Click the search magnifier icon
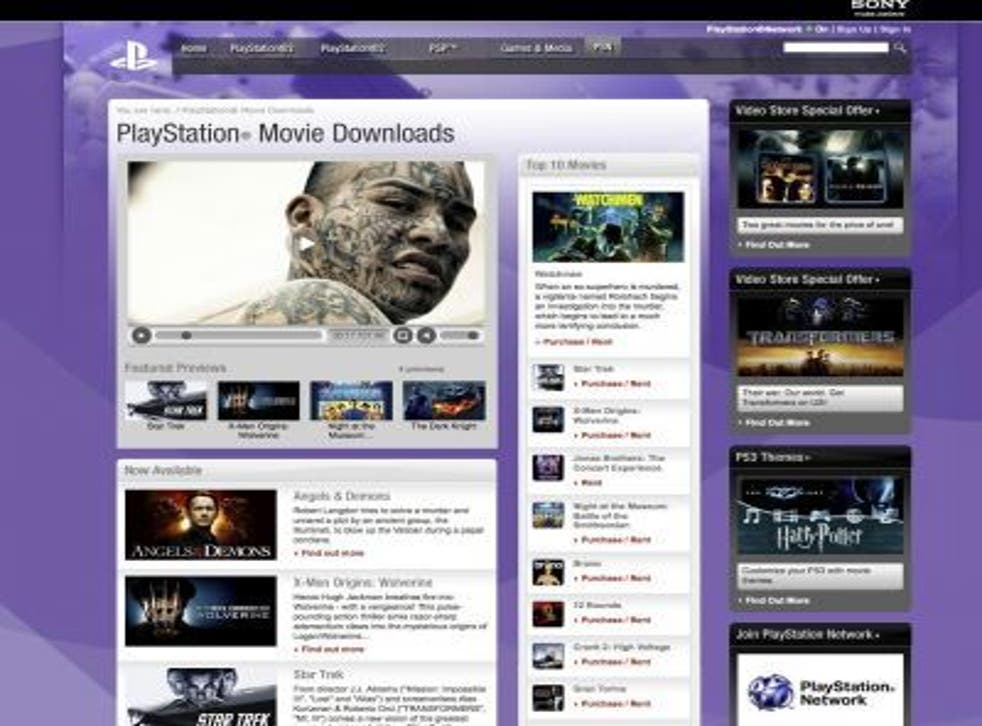 coord(900,48)
